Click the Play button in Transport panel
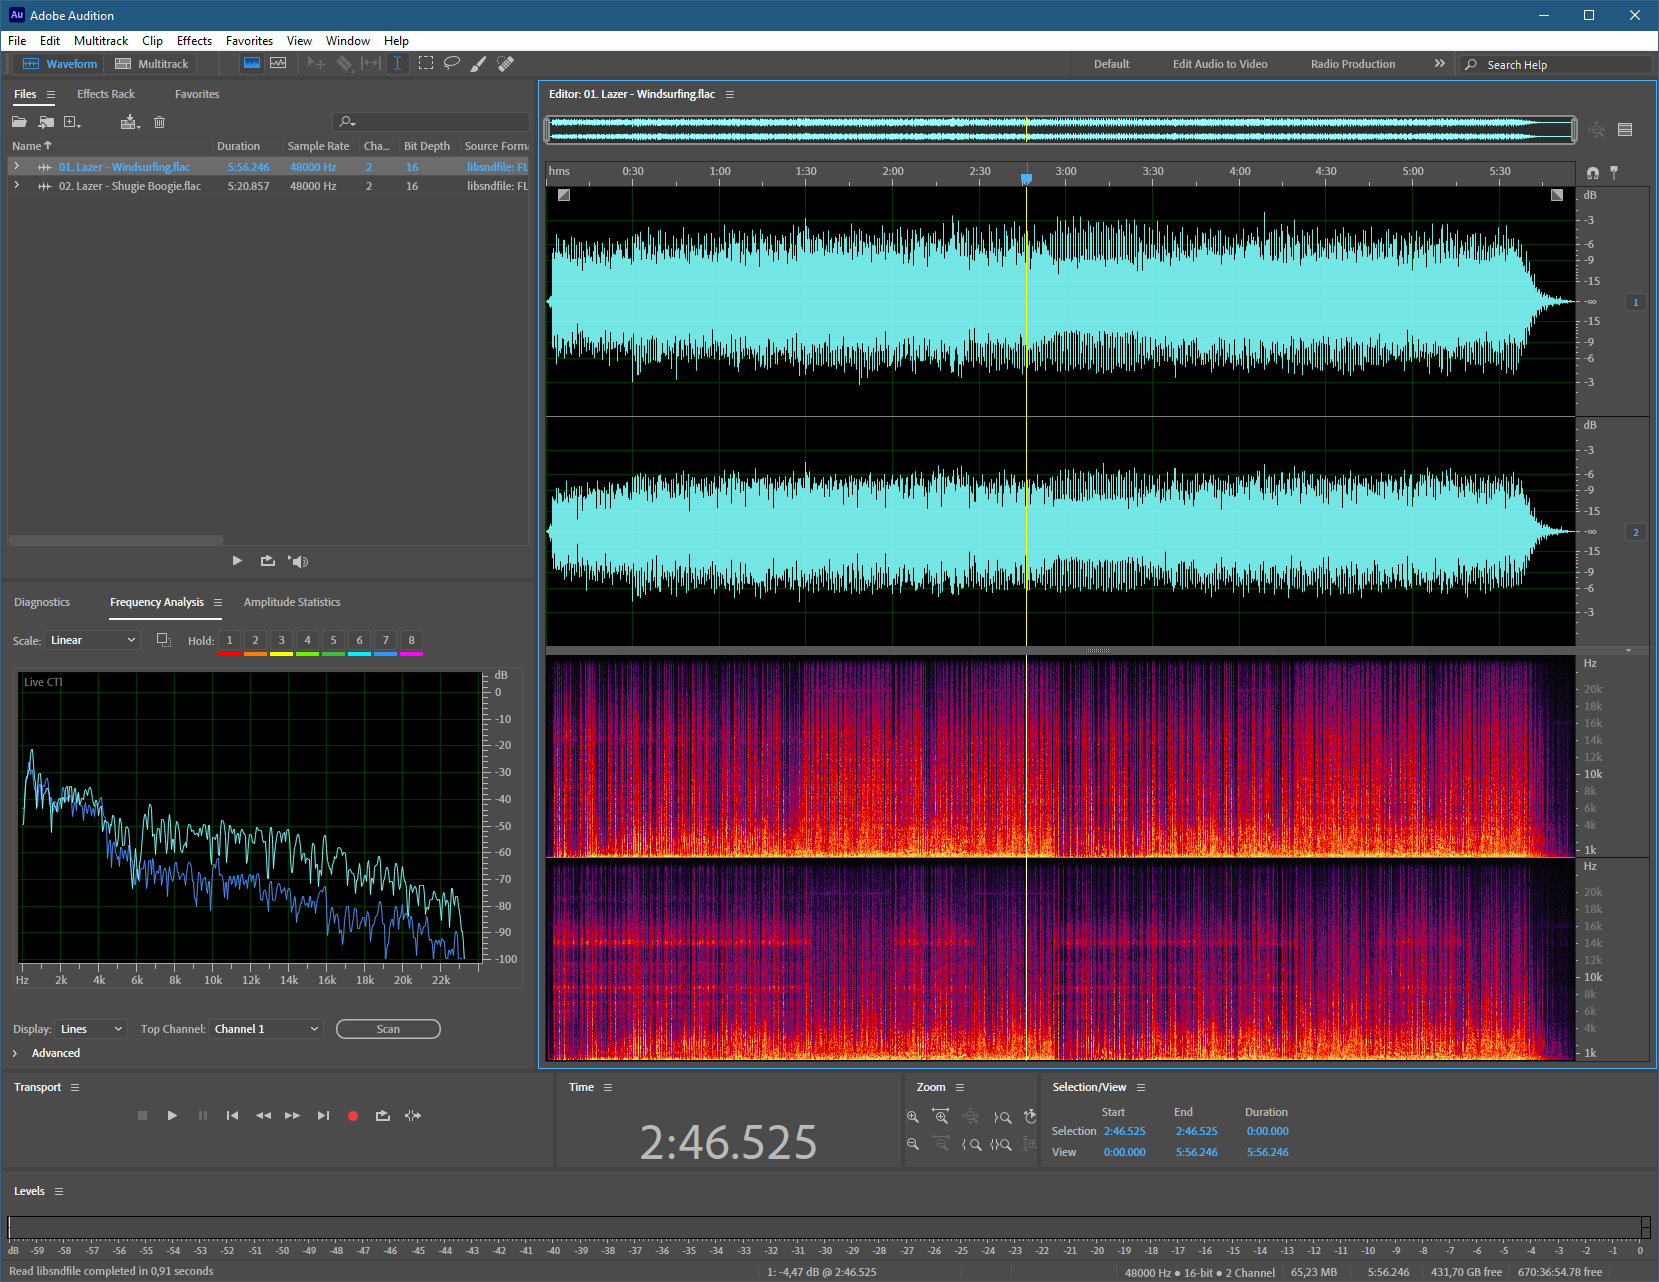This screenshot has height=1282, width=1659. (172, 1115)
